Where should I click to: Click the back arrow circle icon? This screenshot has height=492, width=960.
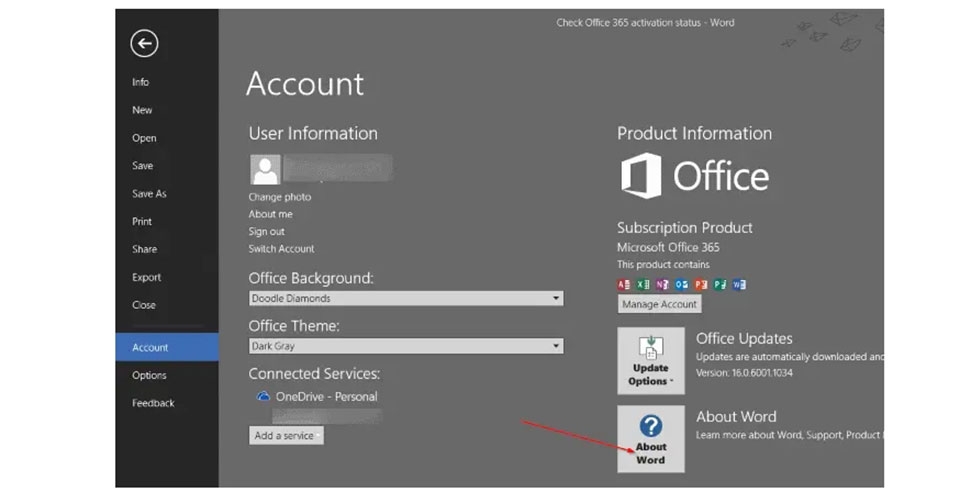point(144,43)
